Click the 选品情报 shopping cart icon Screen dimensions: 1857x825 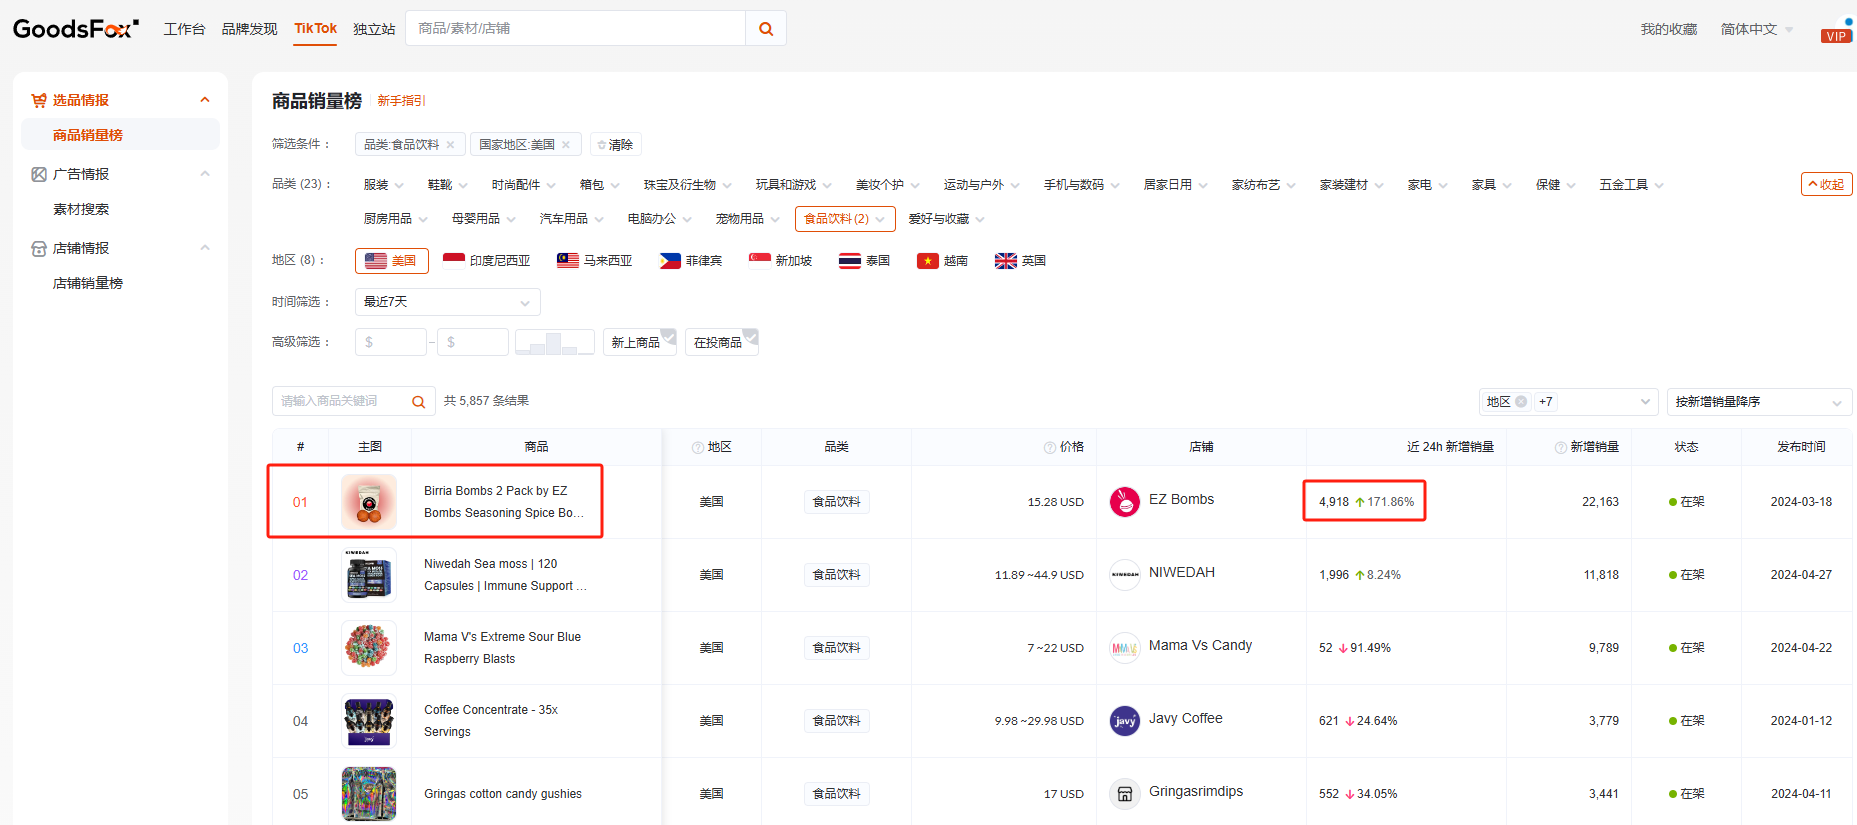(x=39, y=100)
